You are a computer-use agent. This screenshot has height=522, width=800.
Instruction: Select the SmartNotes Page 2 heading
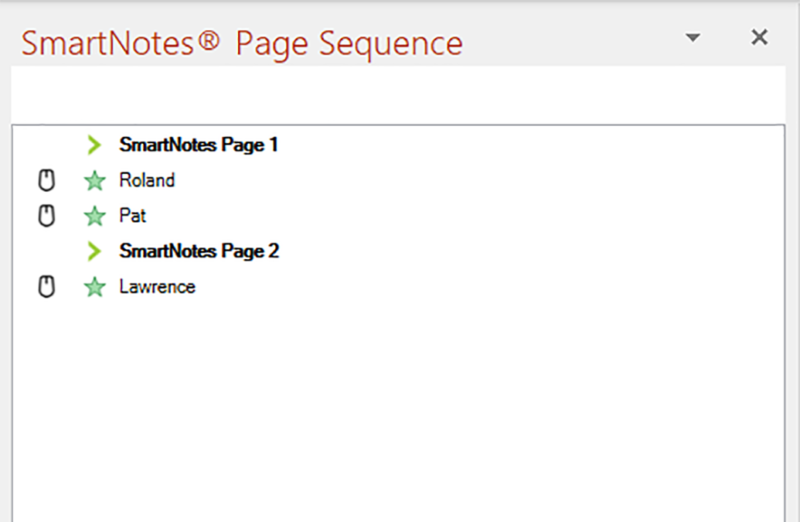tap(198, 251)
